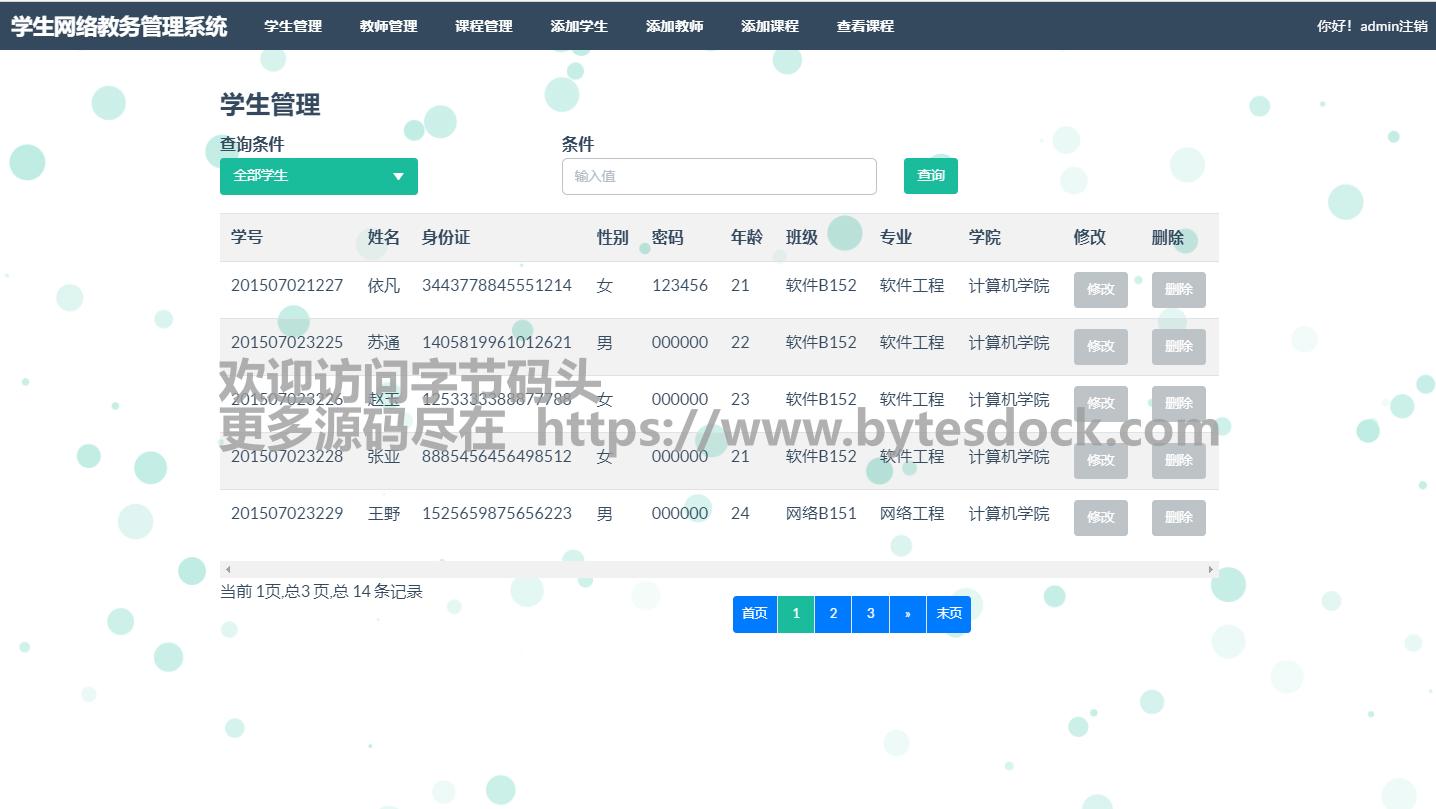Open 学生管理 in the top navigation
This screenshot has height=809, width=1436.
tap(293, 26)
